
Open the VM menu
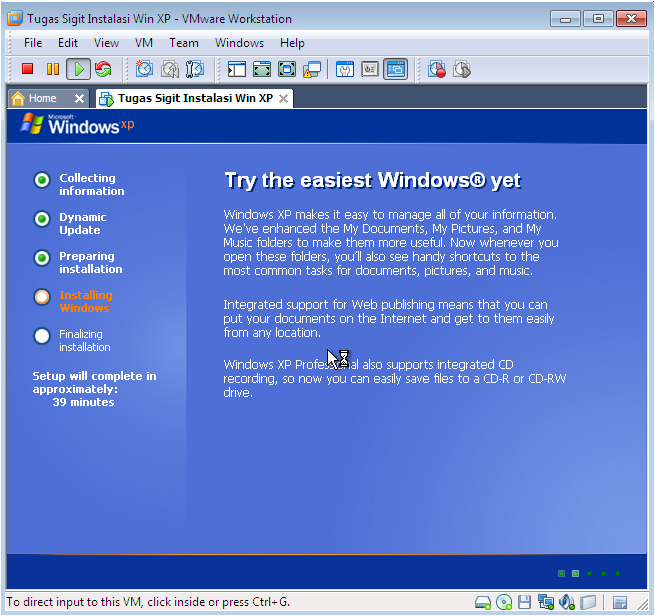[144, 43]
